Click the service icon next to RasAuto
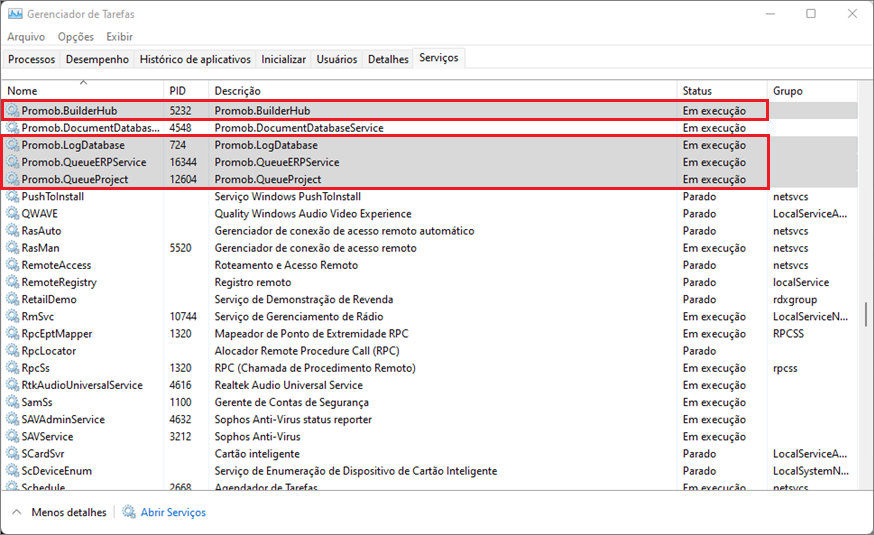Viewport: 874px width, 535px height. pyautogui.click(x=12, y=231)
